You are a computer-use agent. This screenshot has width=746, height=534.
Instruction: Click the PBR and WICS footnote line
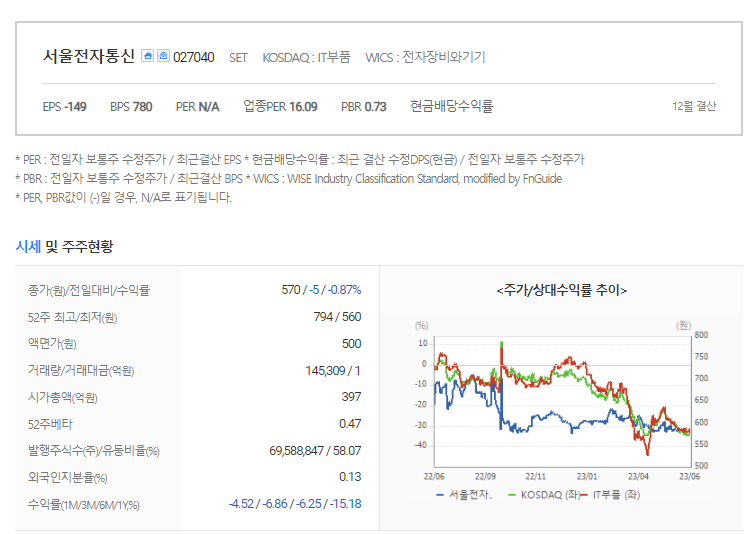(x=288, y=179)
